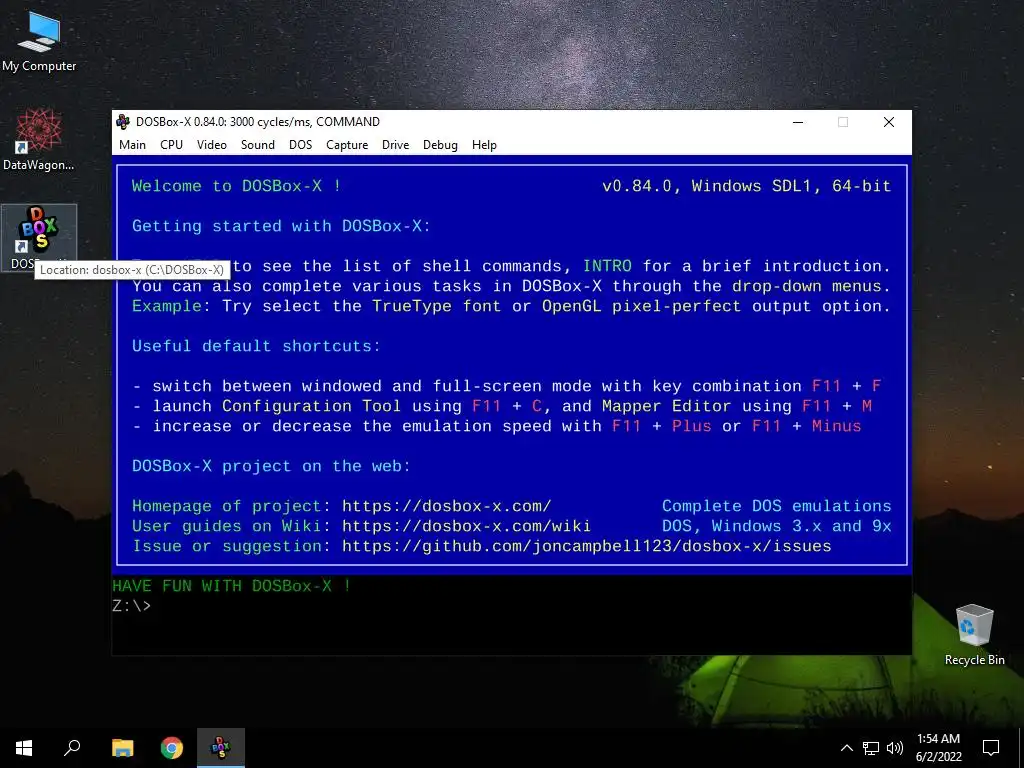Select the My Computer desktop icon
This screenshot has width=1024, height=768.
39,42
